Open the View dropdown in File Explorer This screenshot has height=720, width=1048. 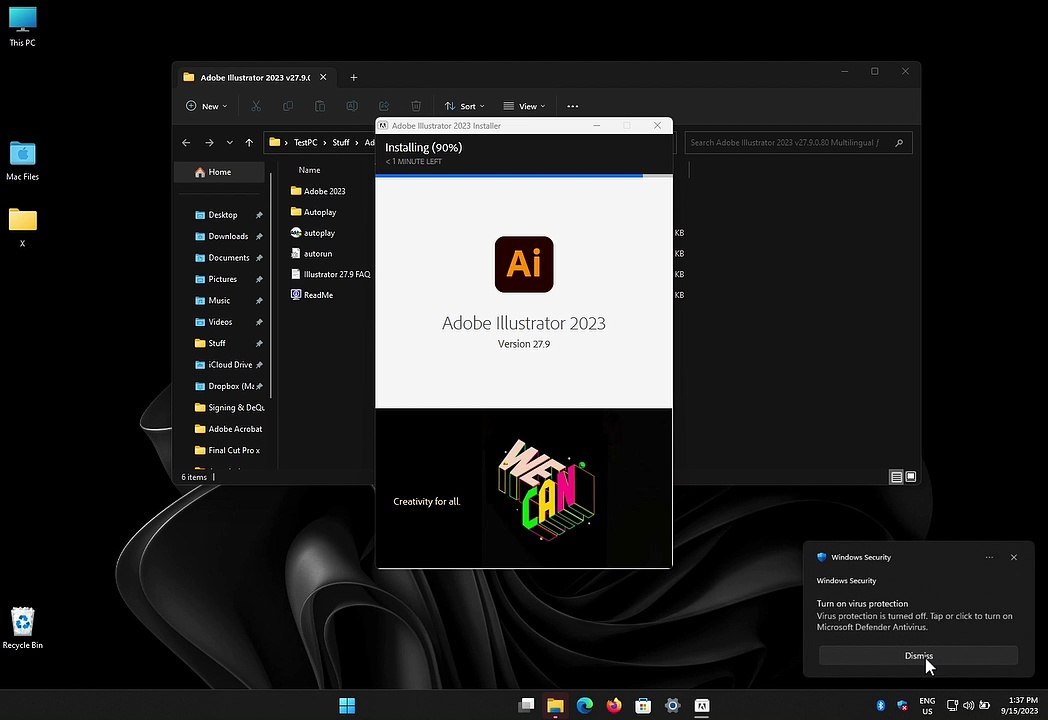(524, 106)
